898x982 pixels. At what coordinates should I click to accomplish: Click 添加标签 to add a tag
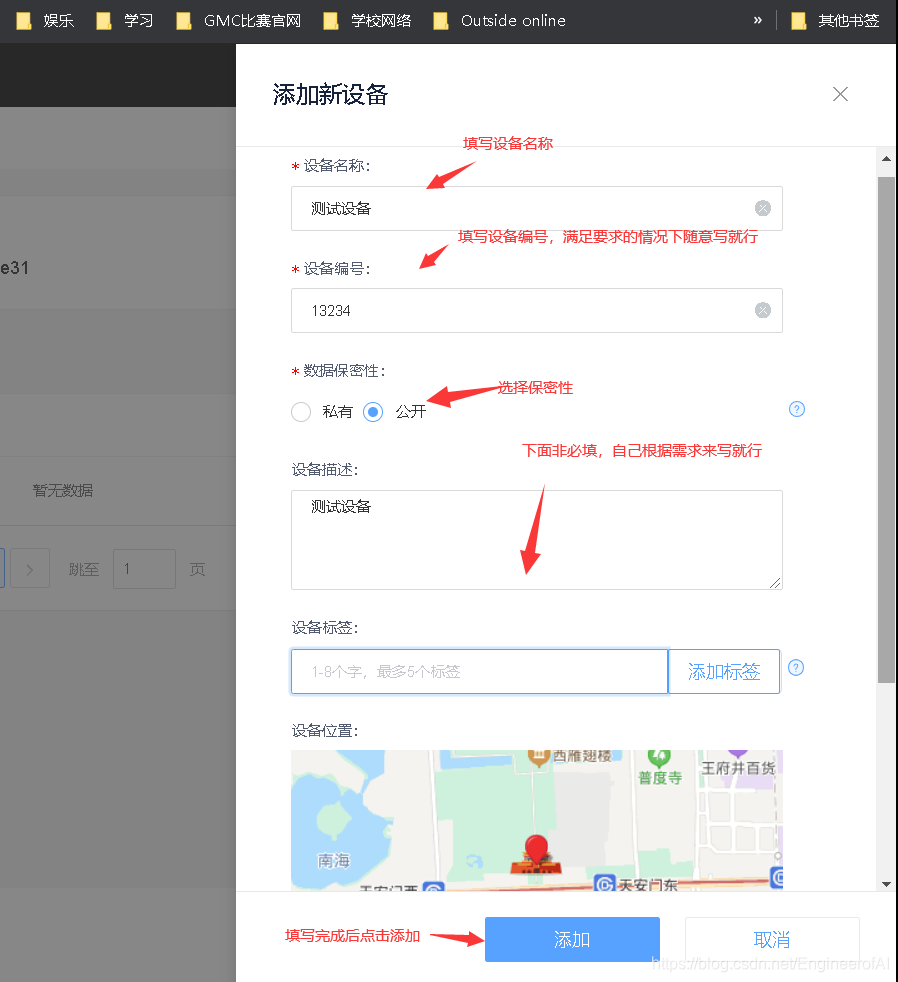(724, 671)
